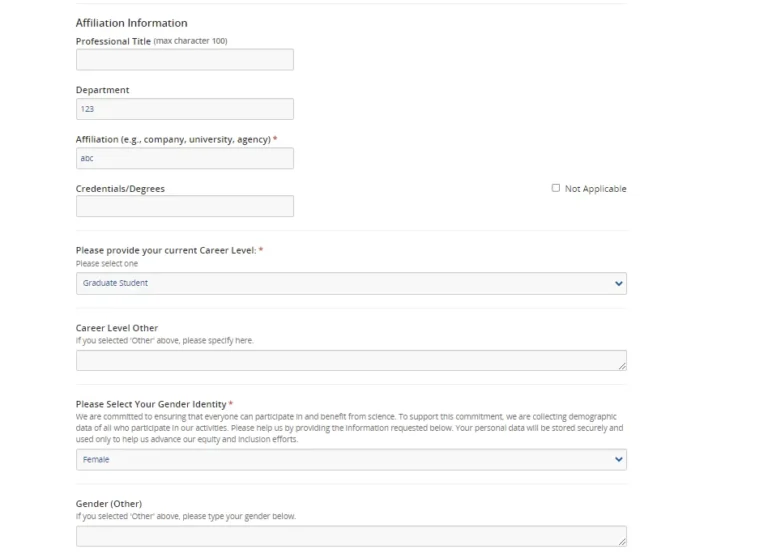Click the Affiliation field containing abc

tap(185, 158)
